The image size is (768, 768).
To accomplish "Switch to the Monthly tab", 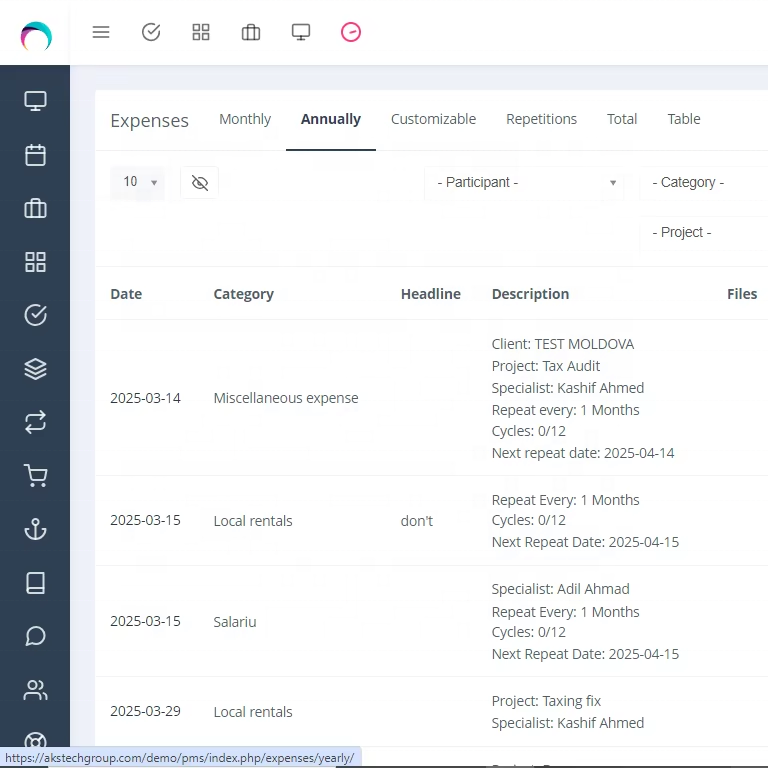I will point(245,119).
